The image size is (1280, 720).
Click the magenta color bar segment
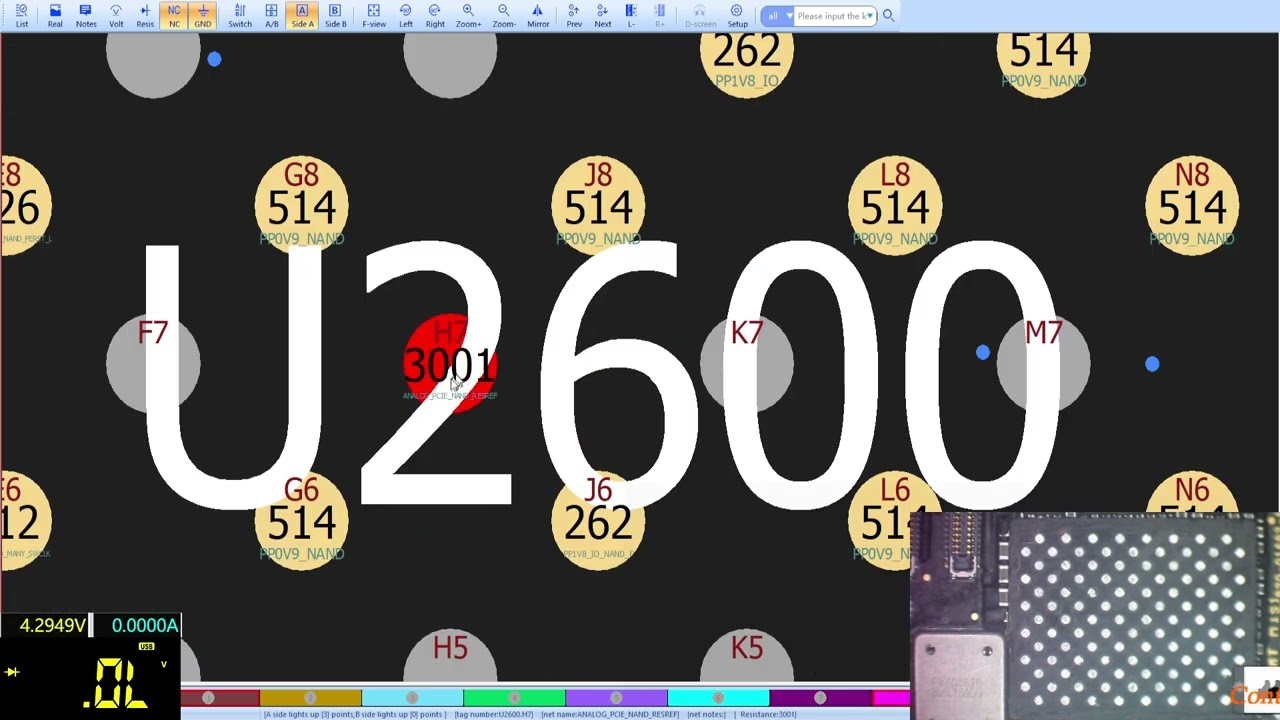coord(891,698)
